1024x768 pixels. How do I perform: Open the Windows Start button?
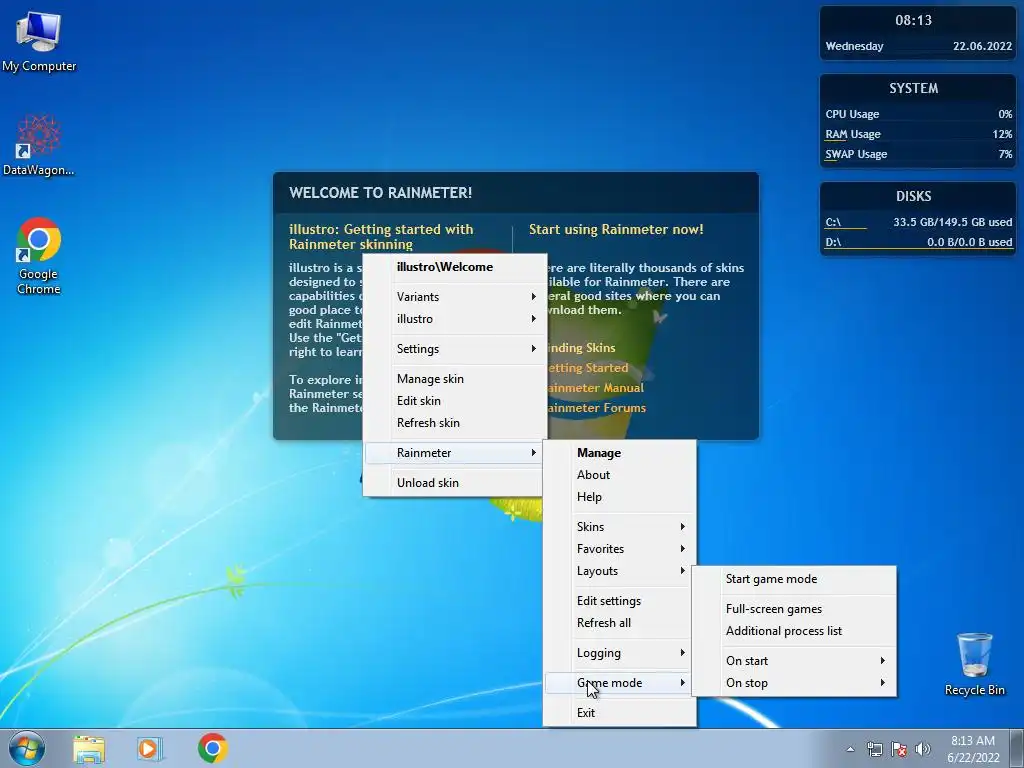click(27, 748)
